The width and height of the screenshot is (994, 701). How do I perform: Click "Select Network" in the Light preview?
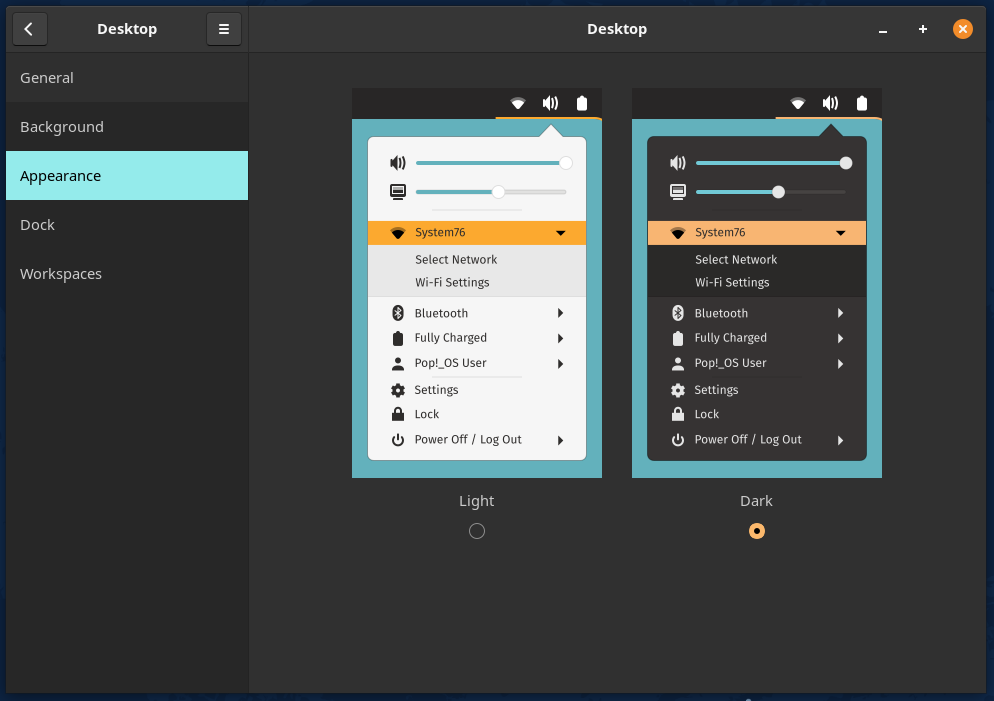click(x=456, y=260)
